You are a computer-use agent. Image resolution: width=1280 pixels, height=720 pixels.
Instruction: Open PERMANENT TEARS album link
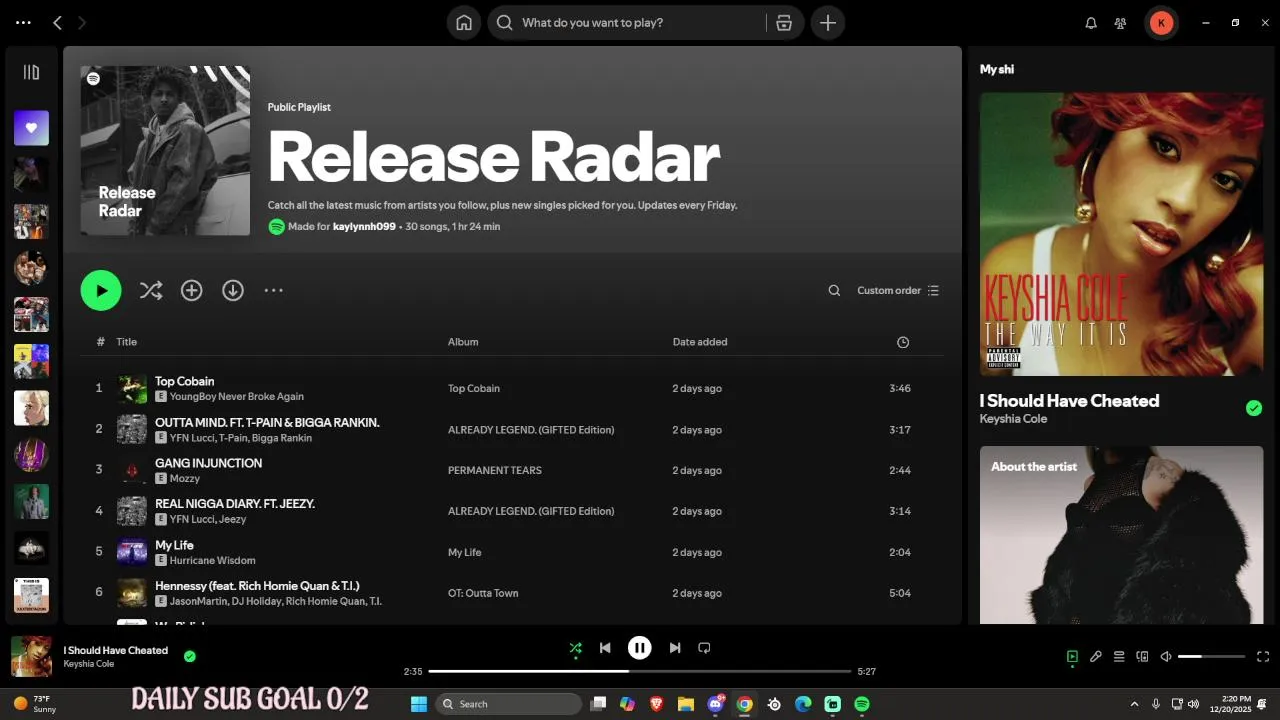tap(495, 471)
